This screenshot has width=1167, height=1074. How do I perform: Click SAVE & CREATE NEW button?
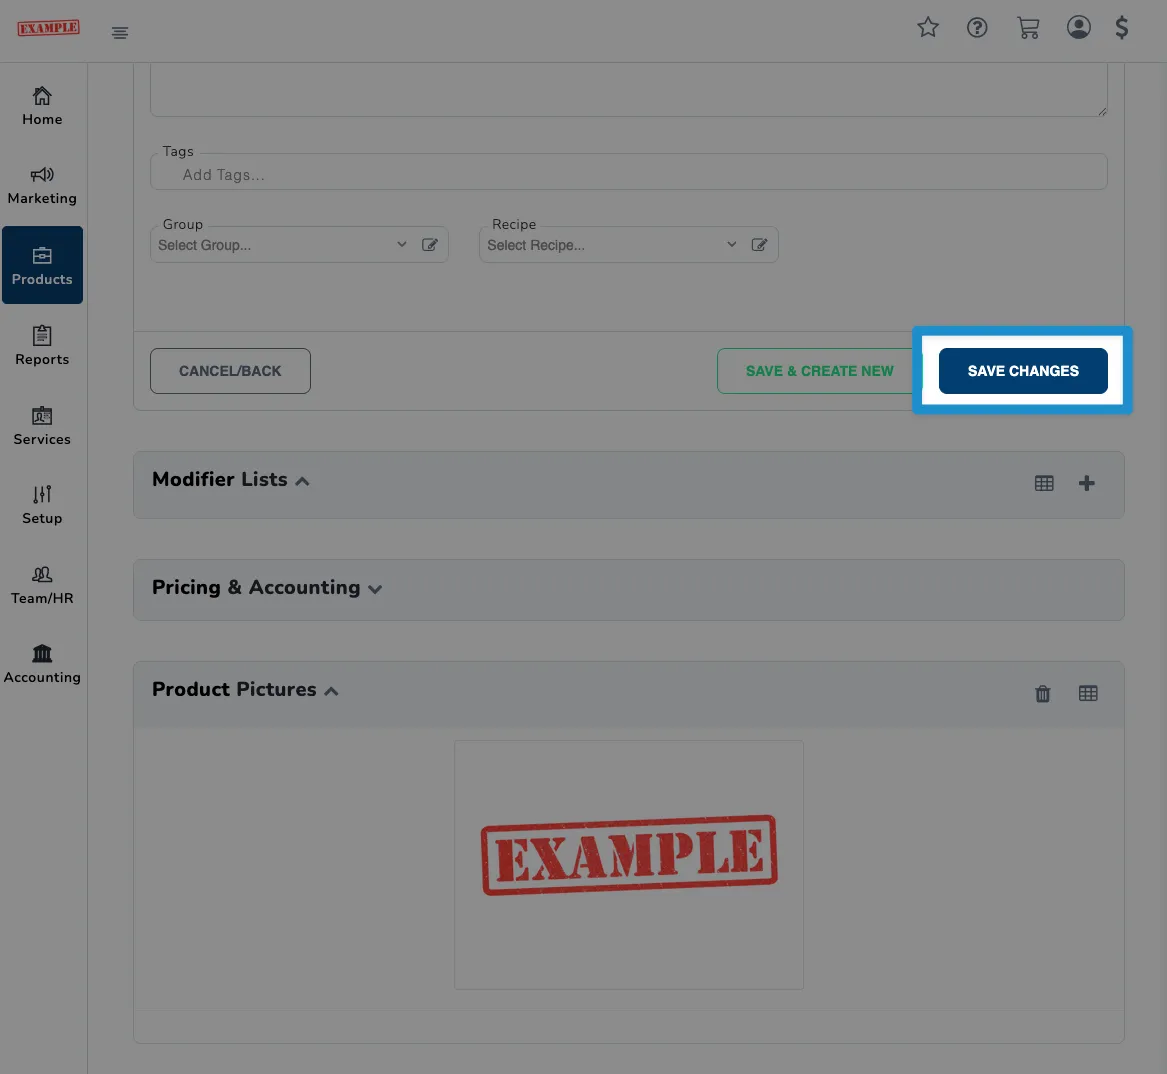(819, 371)
